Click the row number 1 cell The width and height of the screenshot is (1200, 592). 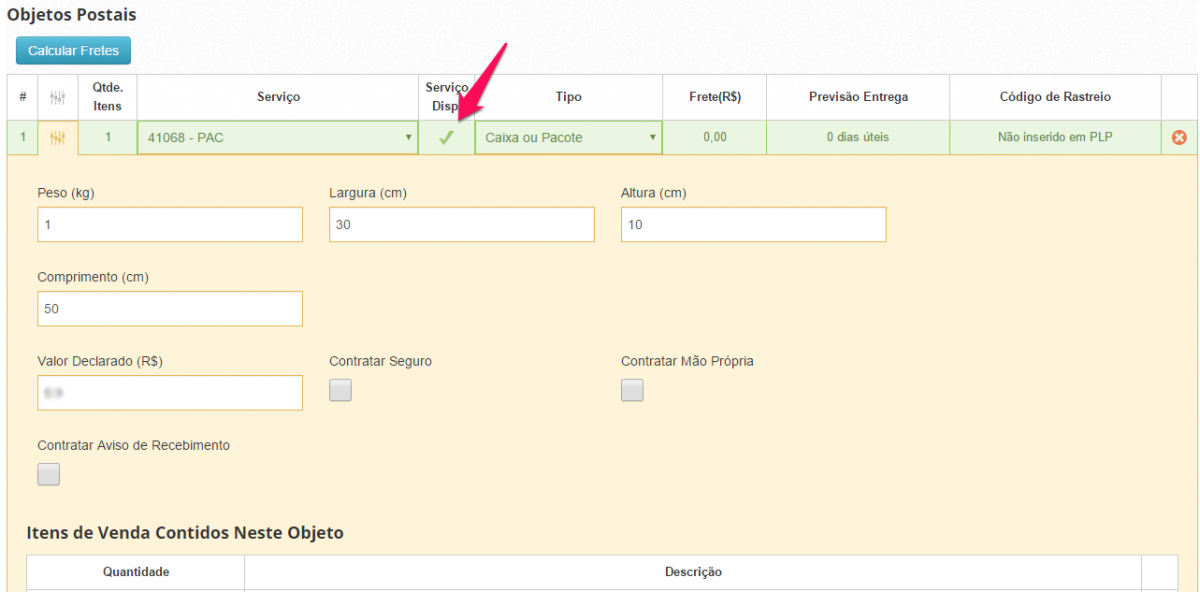pyautogui.click(x=22, y=138)
